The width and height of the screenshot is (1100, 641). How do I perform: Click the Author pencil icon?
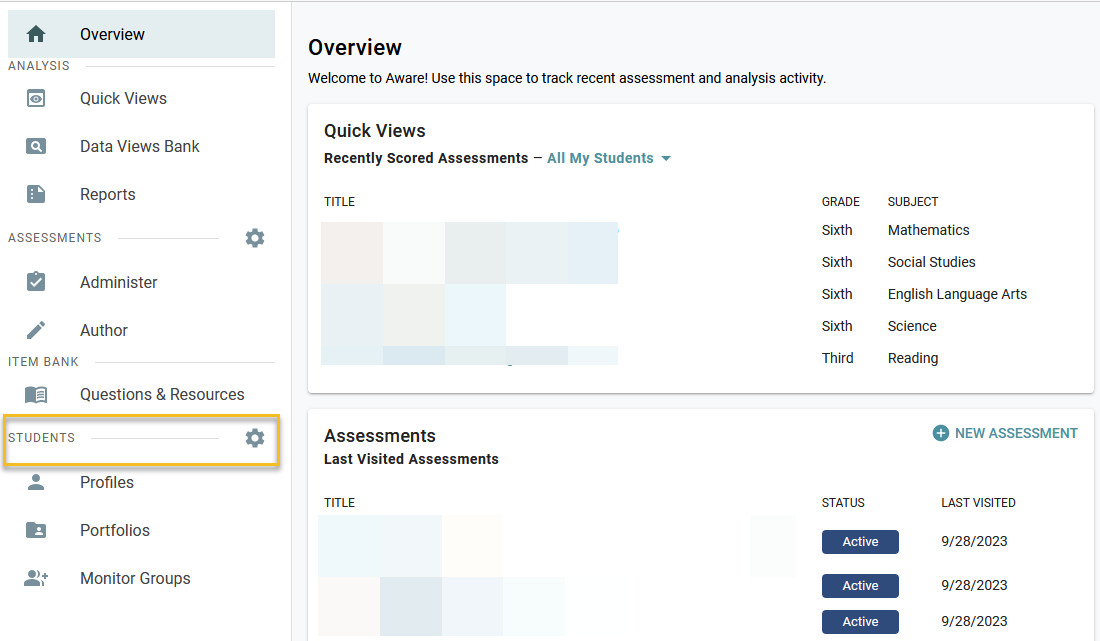(x=36, y=330)
